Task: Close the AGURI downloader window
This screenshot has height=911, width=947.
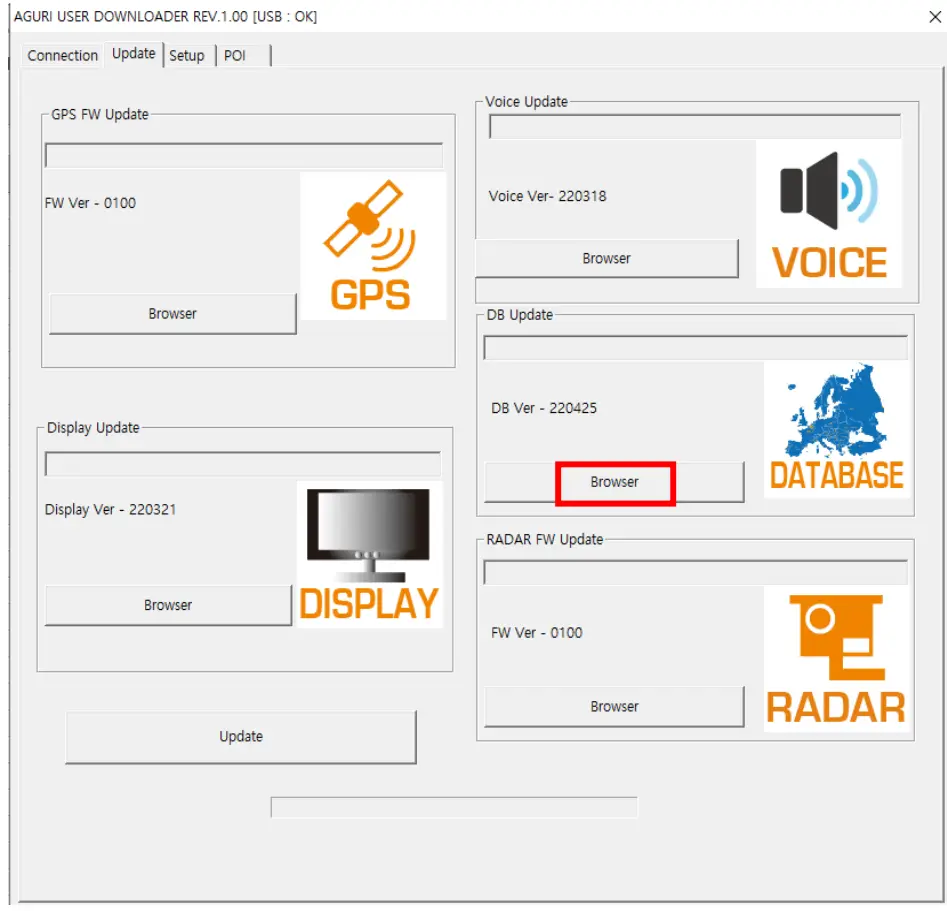Action: (935, 17)
